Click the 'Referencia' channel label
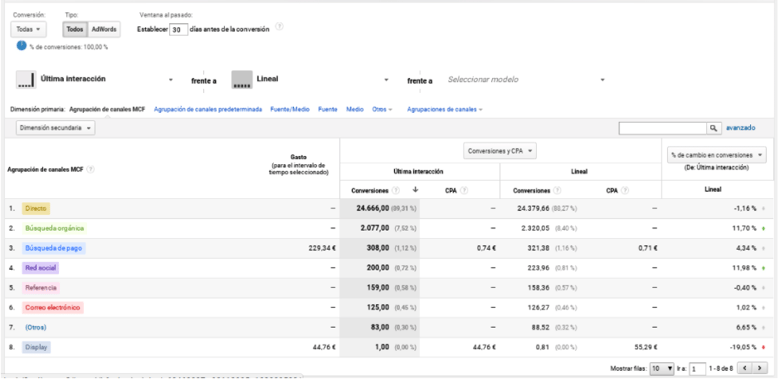Image resolution: width=780 pixels, height=379 pixels. pos(41,288)
